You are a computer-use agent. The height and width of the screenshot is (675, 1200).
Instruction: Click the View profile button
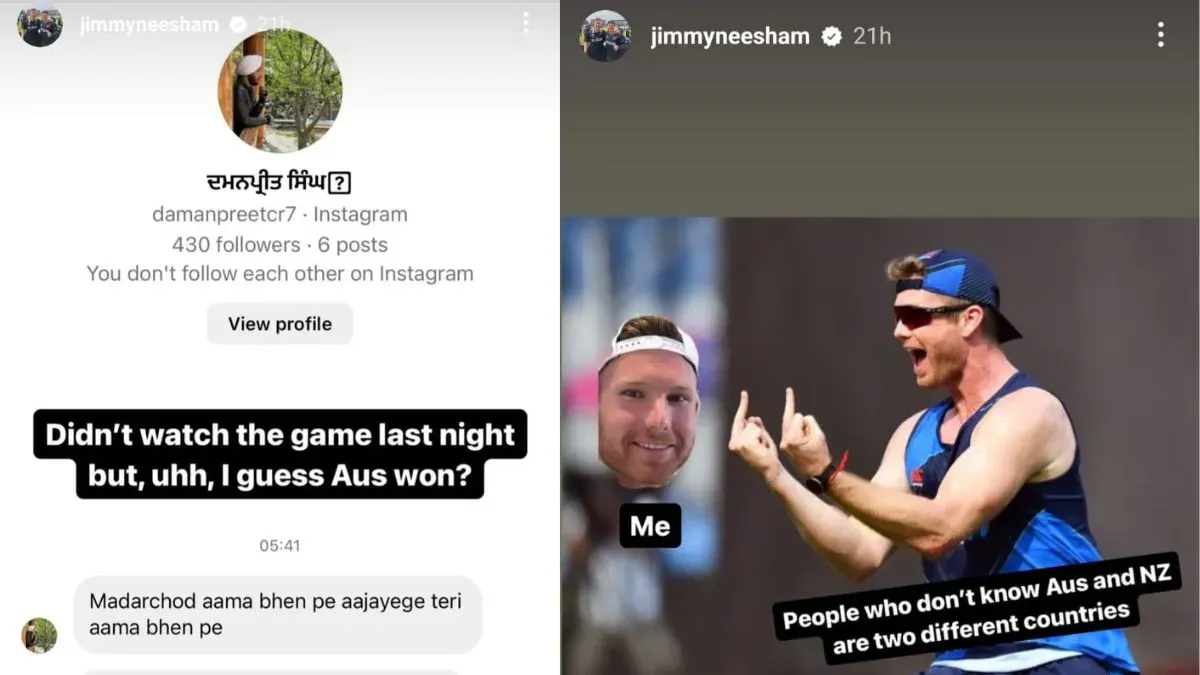pyautogui.click(x=280, y=324)
